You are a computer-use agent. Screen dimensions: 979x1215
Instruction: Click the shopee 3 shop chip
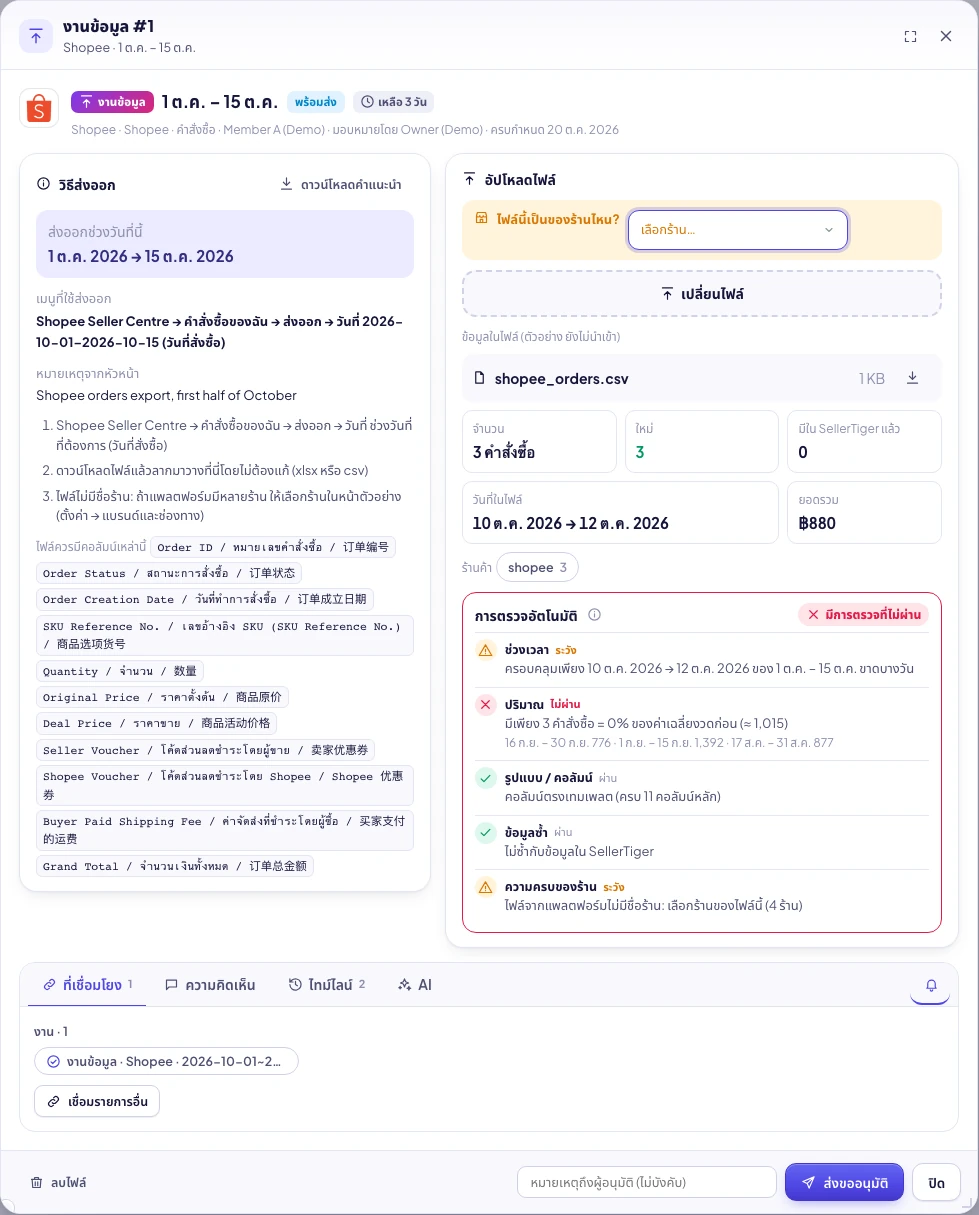point(537,568)
